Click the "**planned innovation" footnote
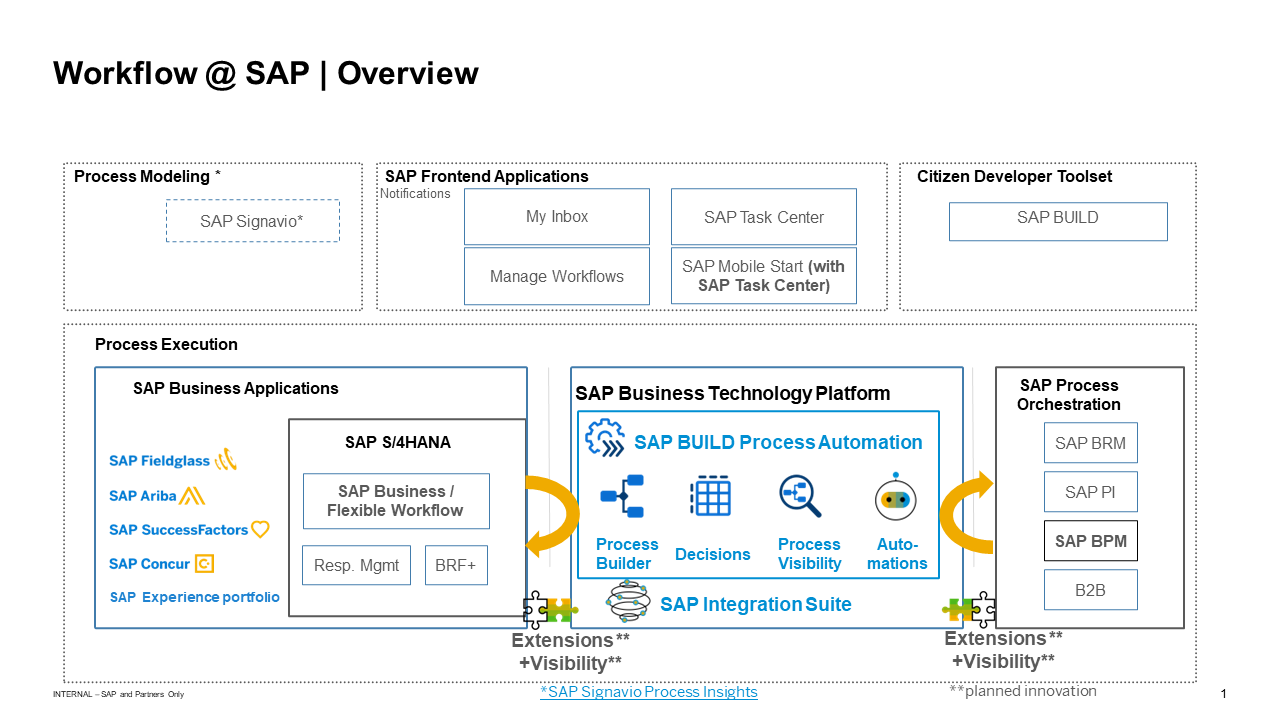The height and width of the screenshot is (720, 1280). (x=1023, y=691)
